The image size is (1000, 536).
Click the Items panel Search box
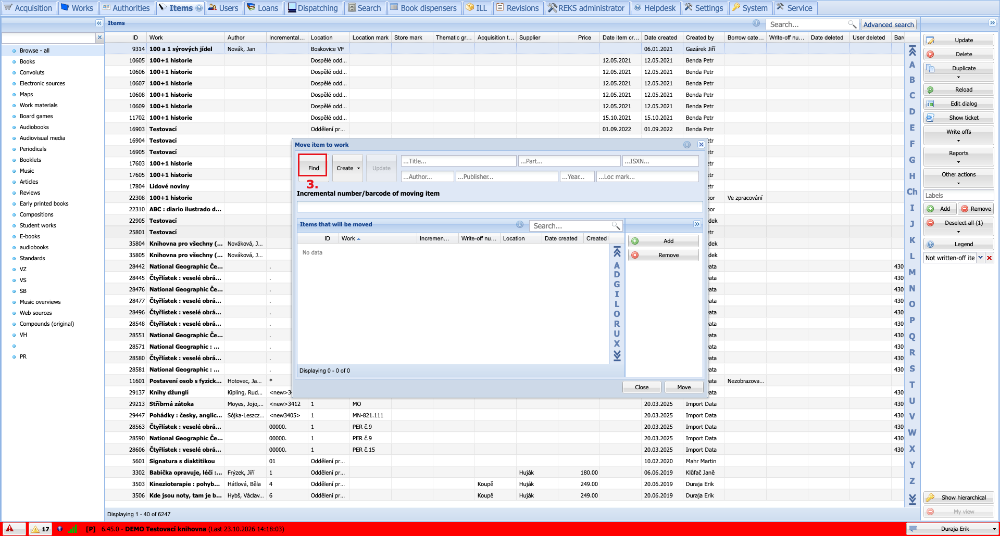(x=807, y=24)
